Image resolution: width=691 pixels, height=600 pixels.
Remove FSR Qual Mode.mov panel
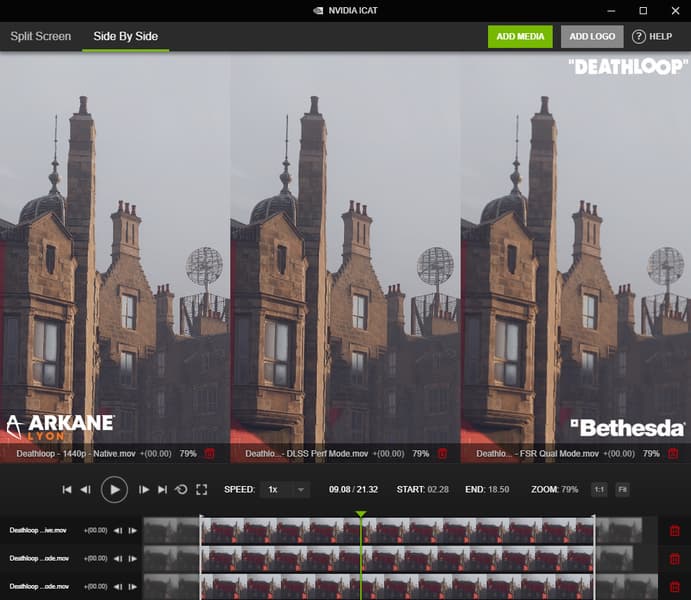point(673,453)
